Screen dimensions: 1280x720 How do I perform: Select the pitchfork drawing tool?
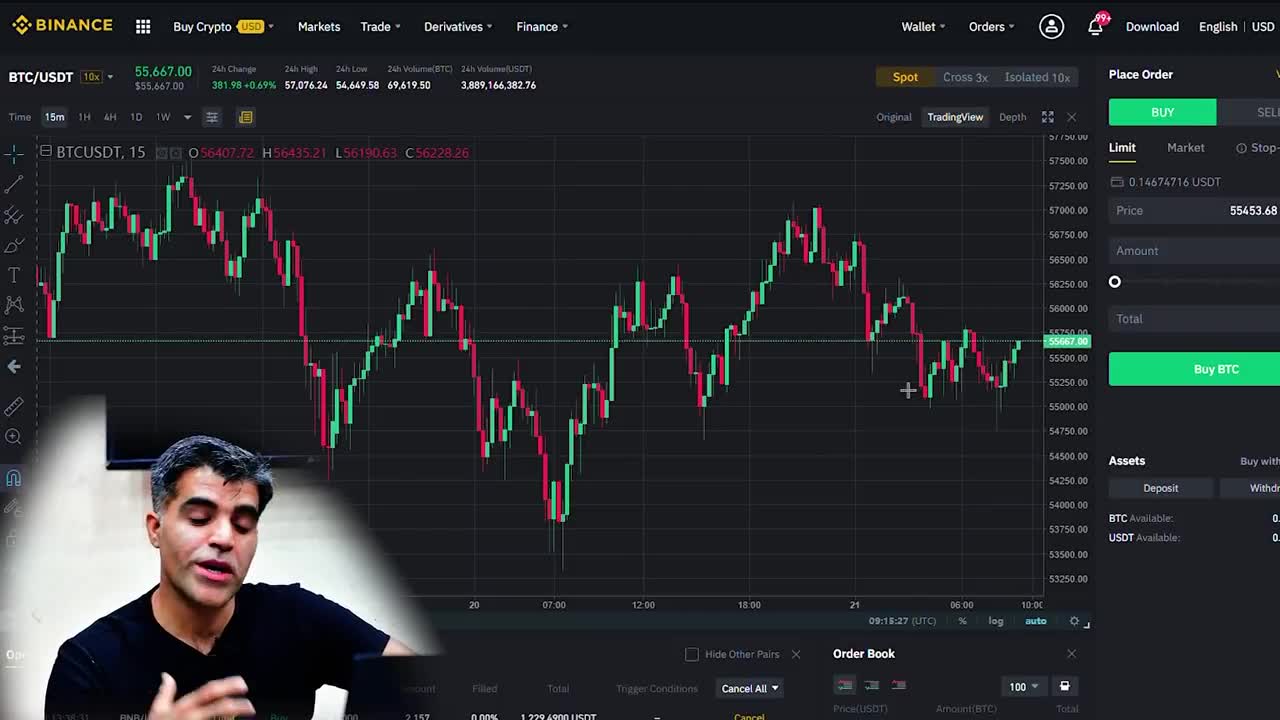click(14, 215)
